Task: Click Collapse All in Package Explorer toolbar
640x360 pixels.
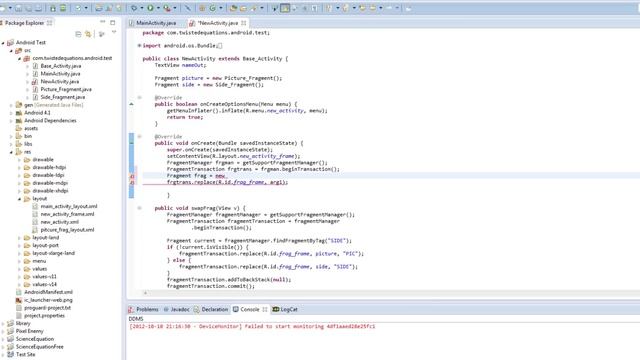Action: click(78, 34)
